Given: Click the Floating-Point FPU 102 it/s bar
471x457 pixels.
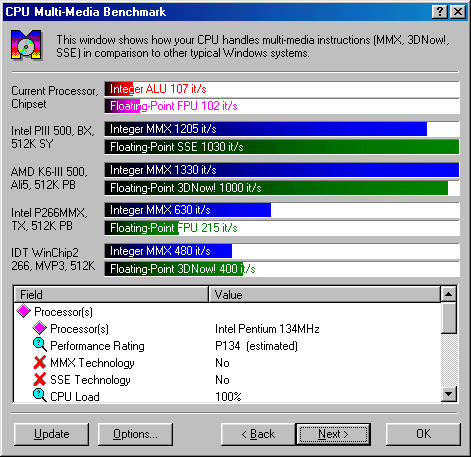Looking at the screenshot, I should (282, 106).
